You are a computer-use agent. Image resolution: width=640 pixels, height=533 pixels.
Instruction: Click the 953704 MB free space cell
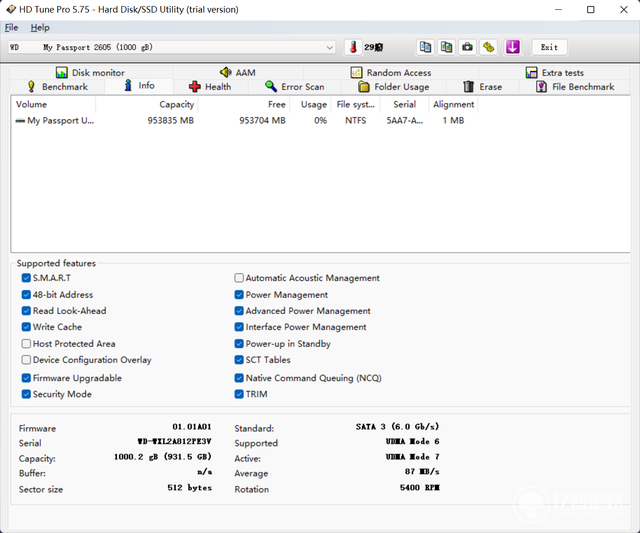262,121
